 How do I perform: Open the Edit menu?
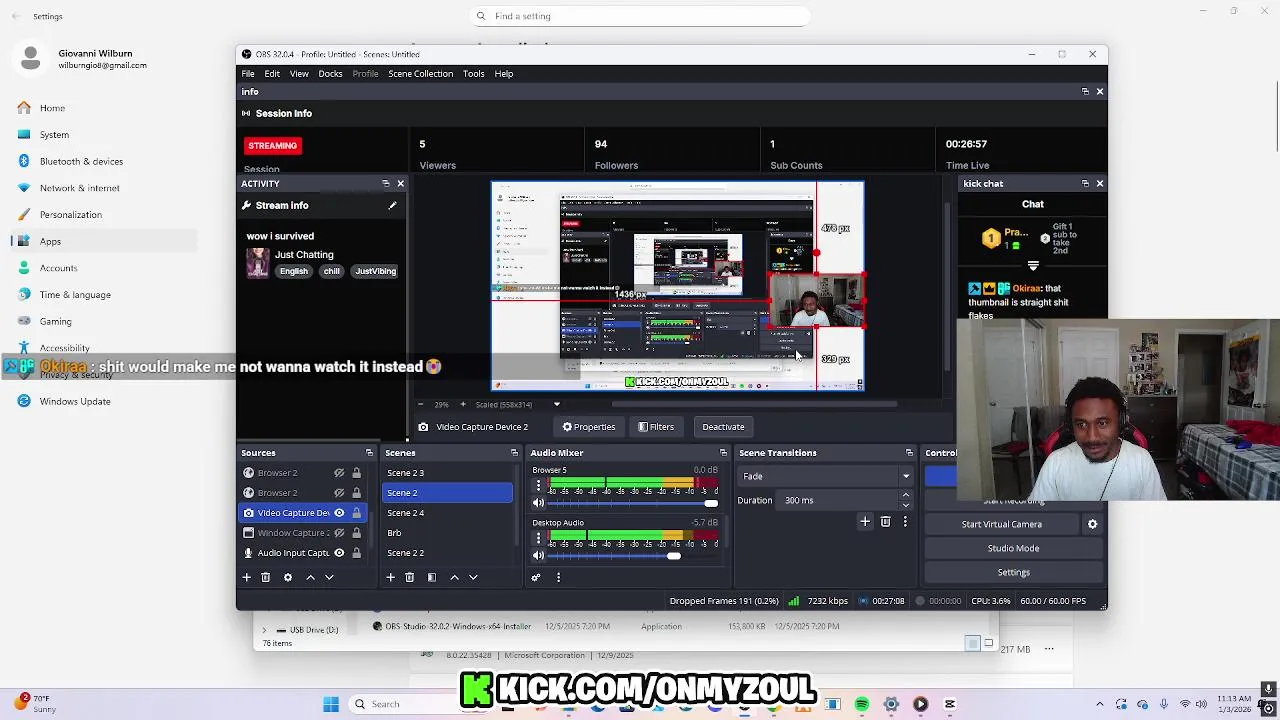pyautogui.click(x=272, y=74)
